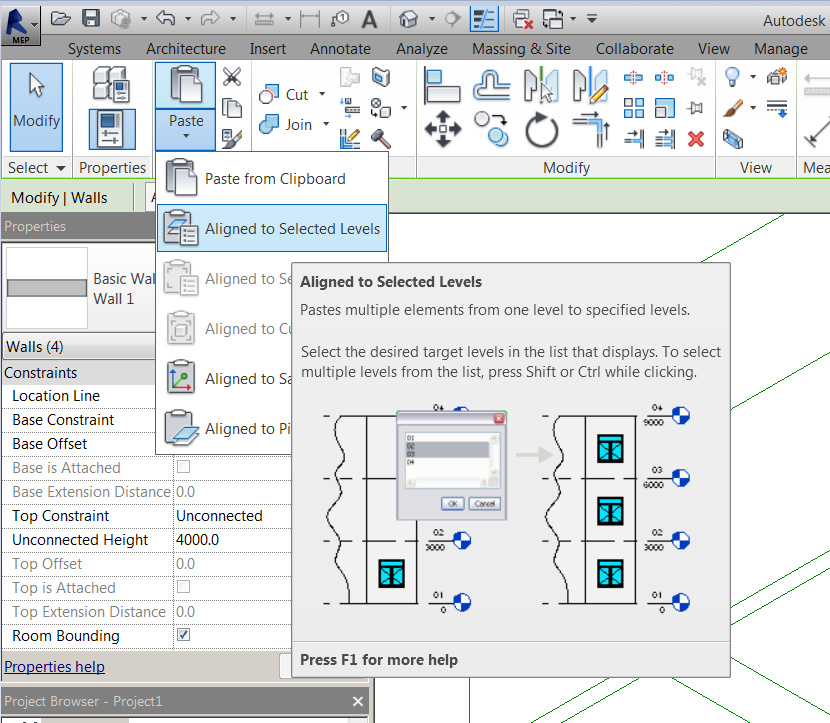830x723 pixels.
Task: Open the default 3D view house icon
Action: tap(408, 20)
